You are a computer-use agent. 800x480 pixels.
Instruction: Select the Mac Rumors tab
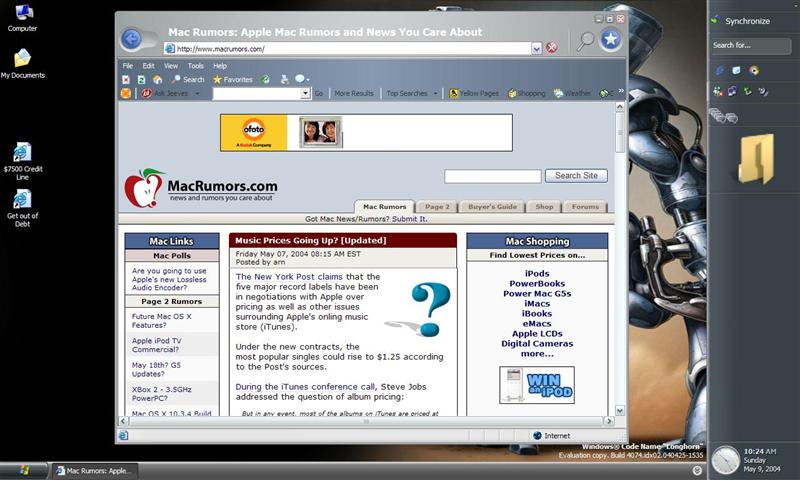[x=385, y=207]
